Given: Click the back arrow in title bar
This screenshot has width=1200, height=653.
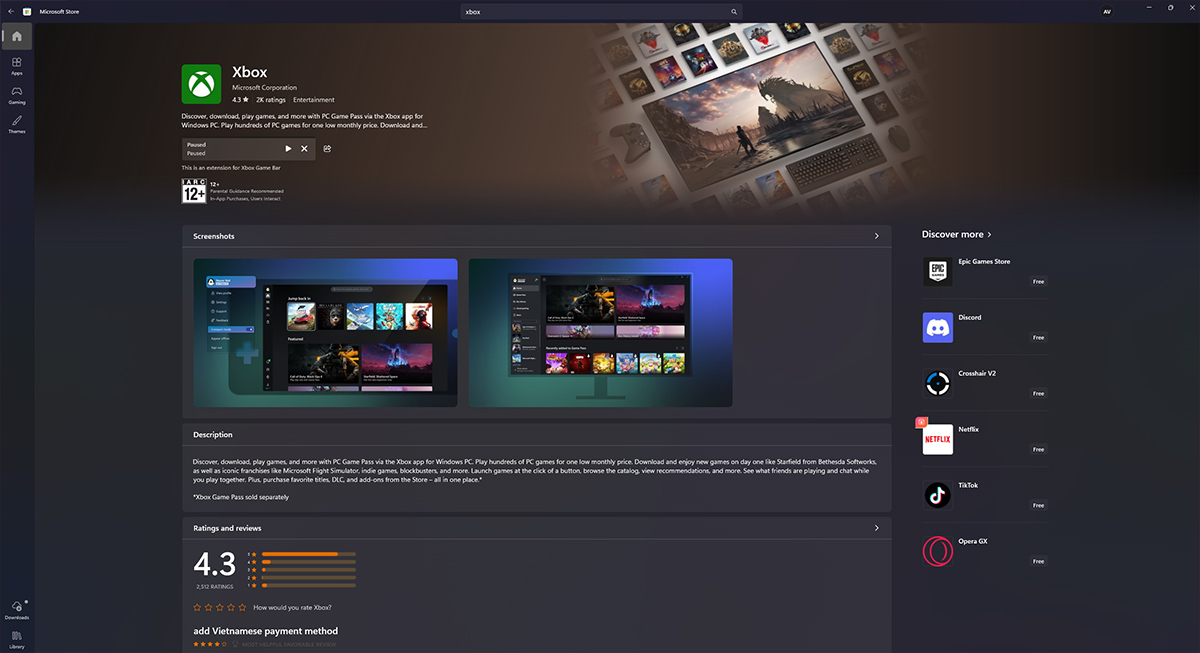Looking at the screenshot, I should coord(10,11).
